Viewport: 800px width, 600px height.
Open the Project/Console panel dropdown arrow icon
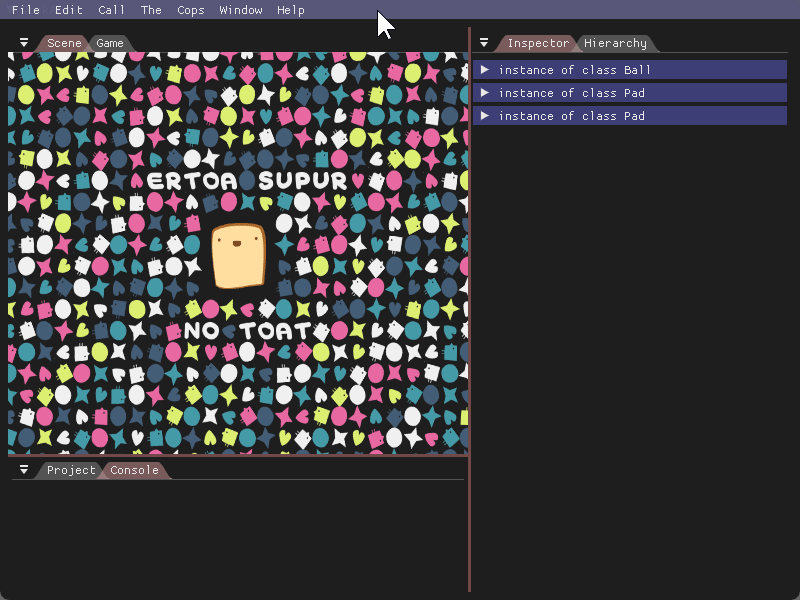(24, 470)
